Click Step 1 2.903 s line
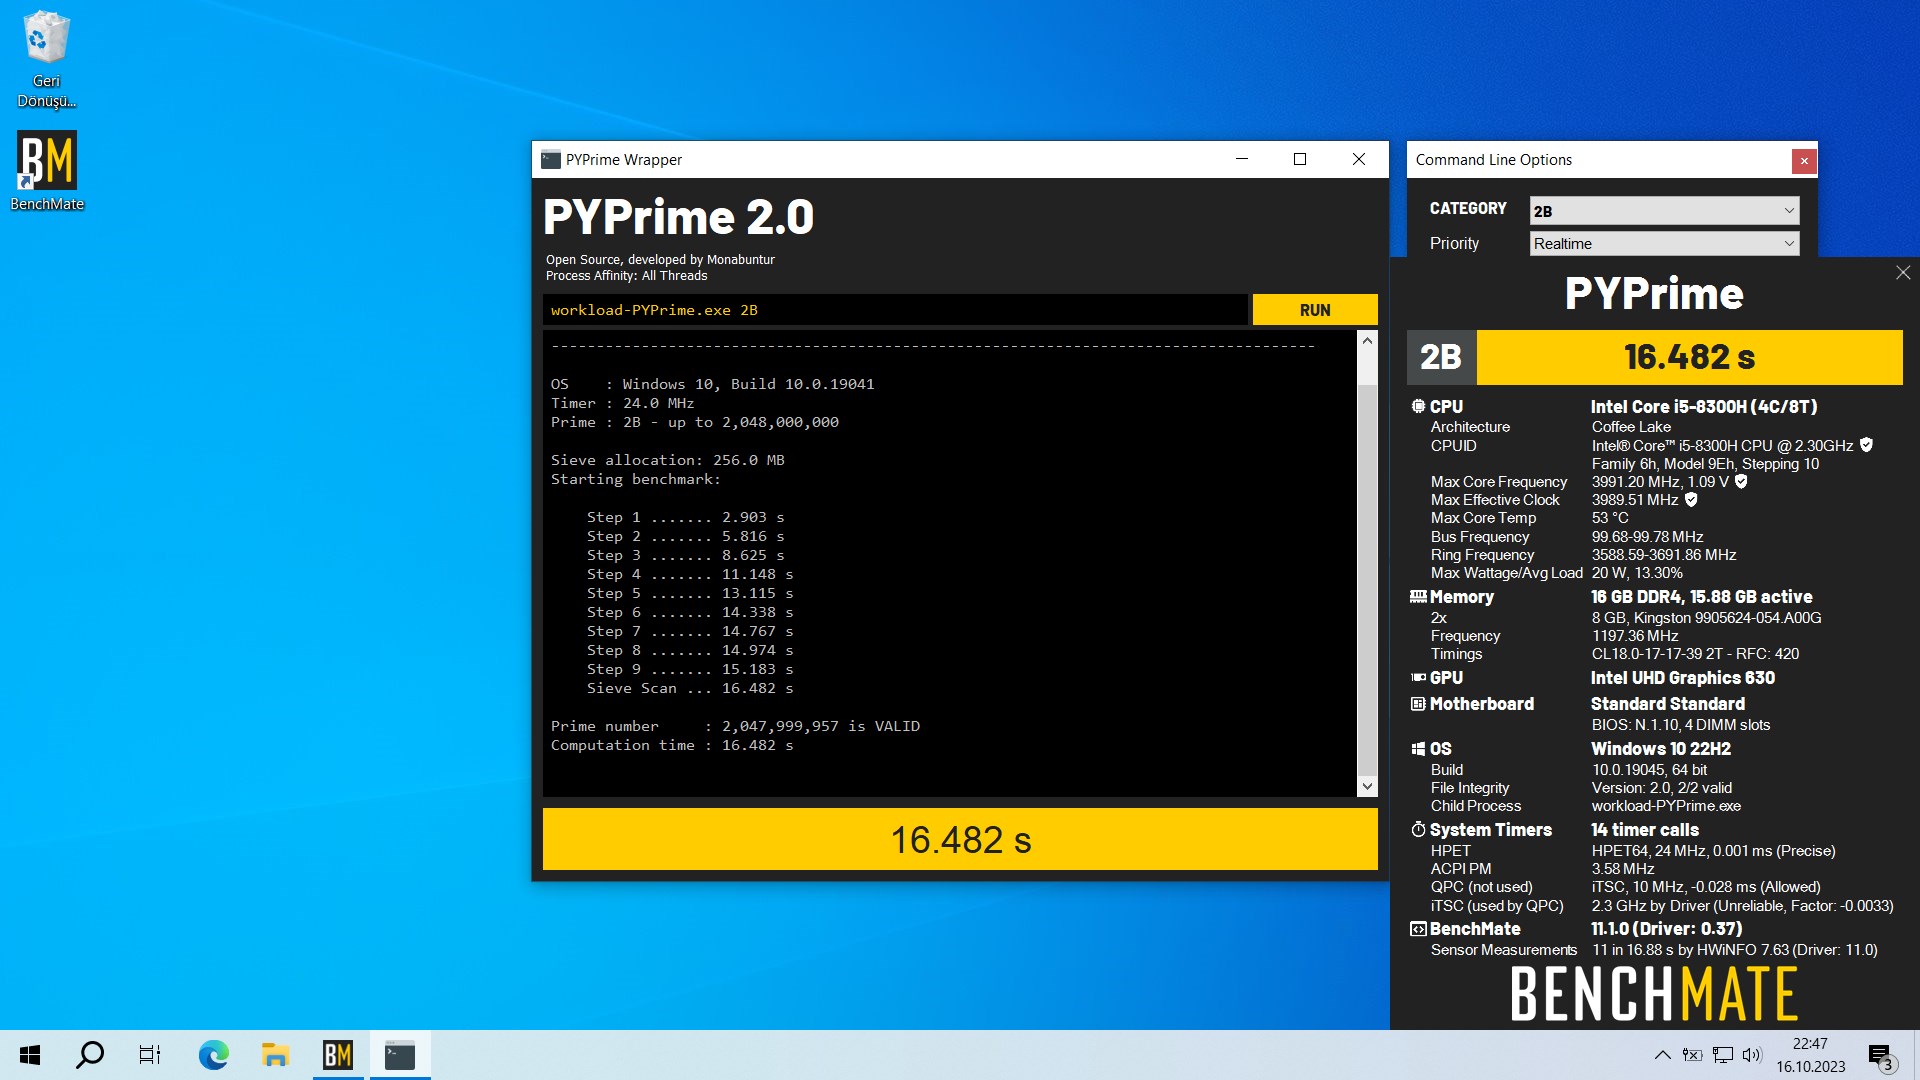1920x1080 pixels. 685,517
